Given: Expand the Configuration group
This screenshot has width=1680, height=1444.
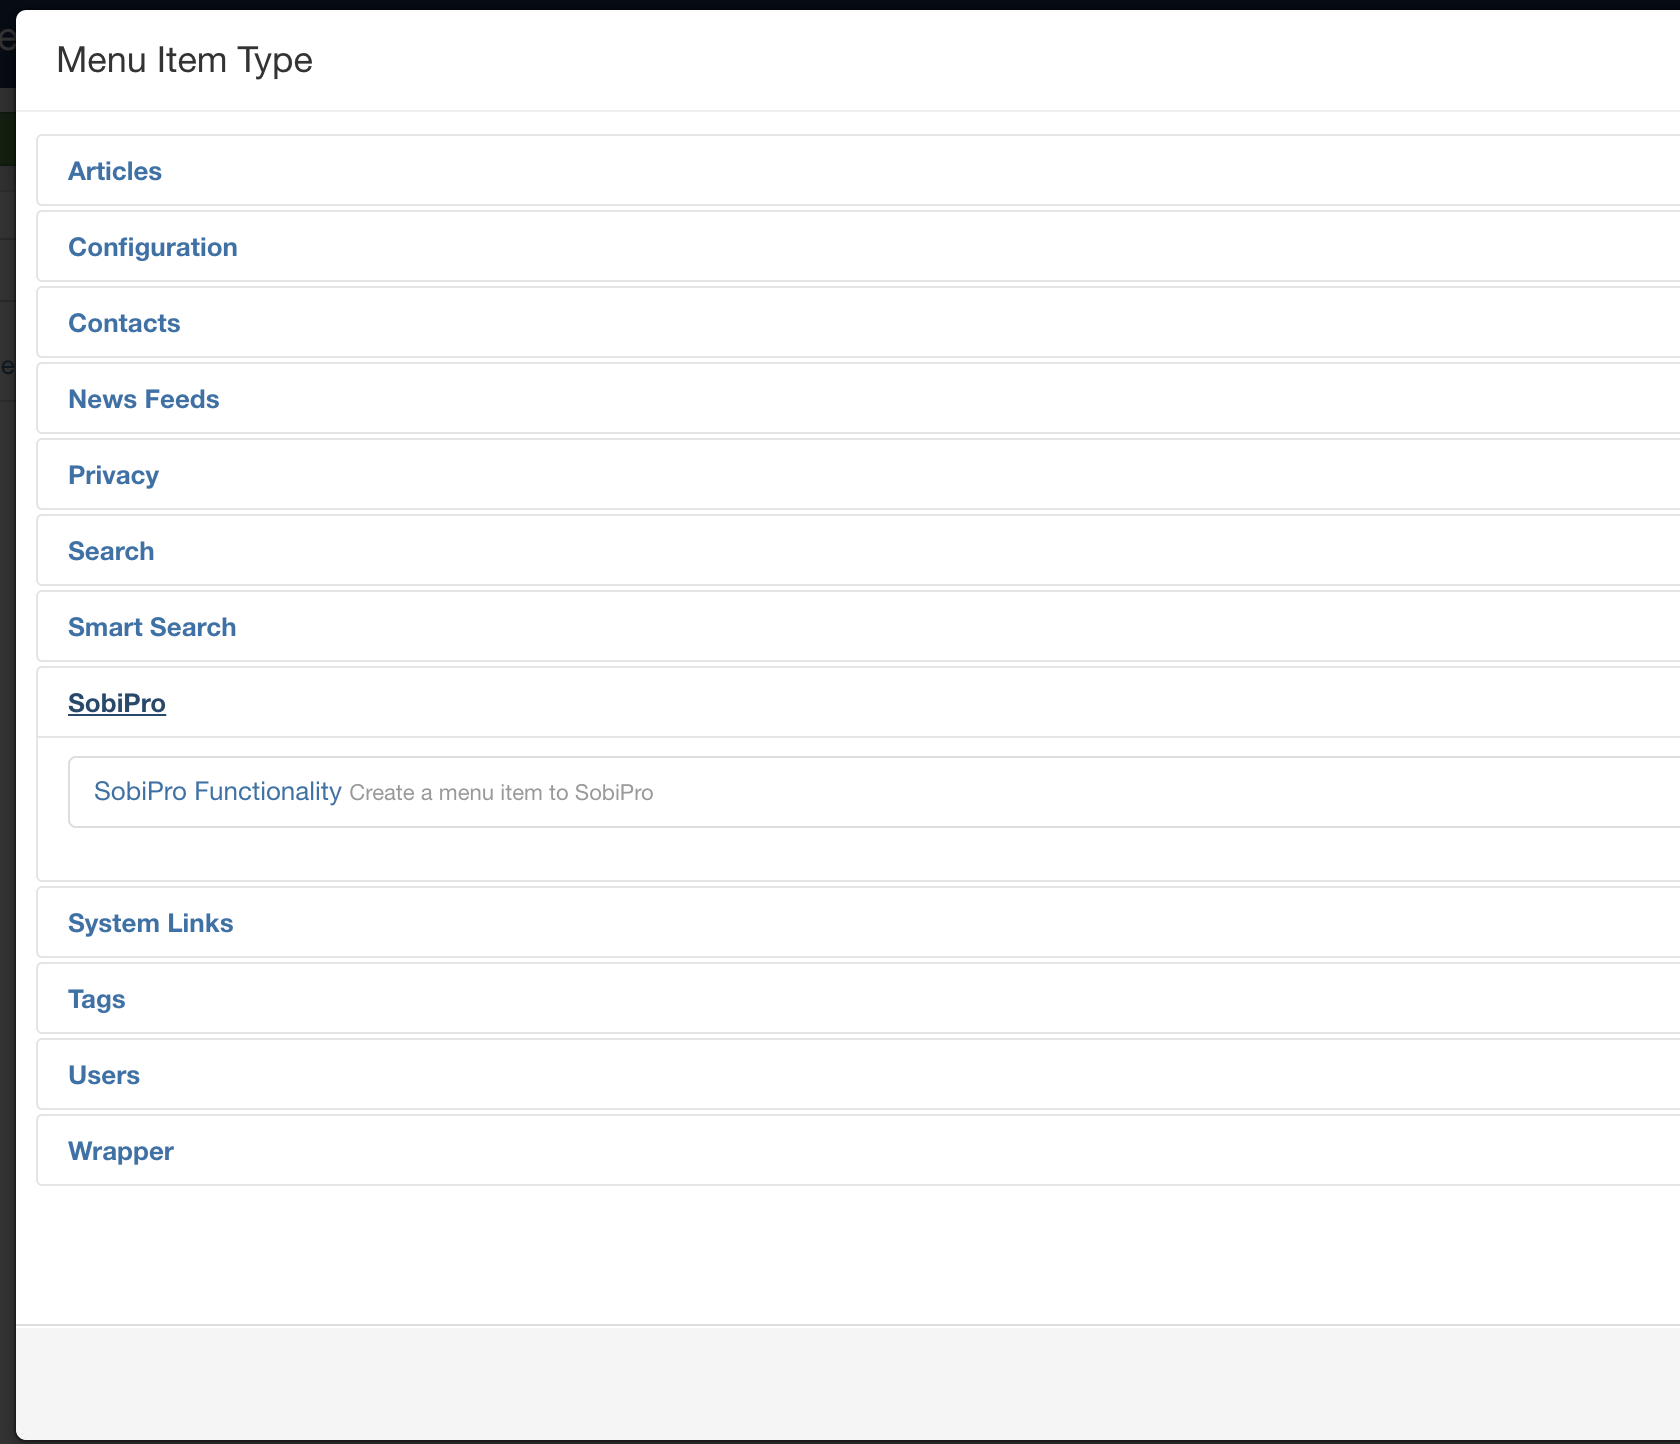Looking at the screenshot, I should pyautogui.click(x=153, y=247).
